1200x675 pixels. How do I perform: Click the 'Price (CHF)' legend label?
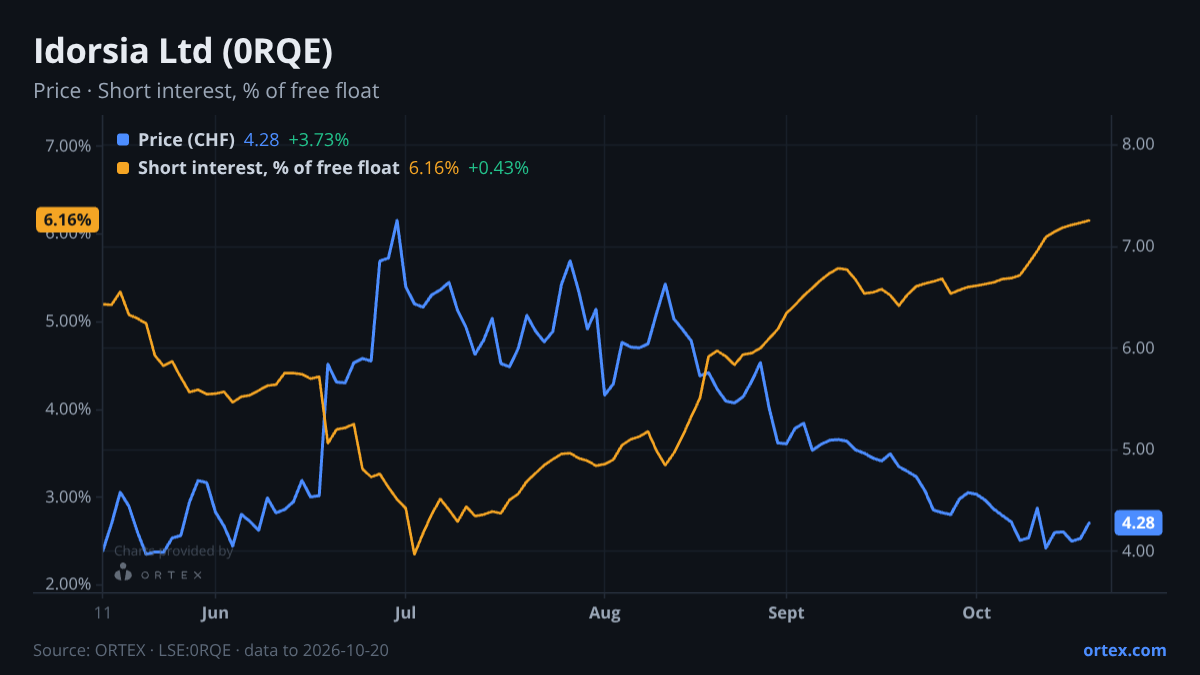pyautogui.click(x=186, y=140)
